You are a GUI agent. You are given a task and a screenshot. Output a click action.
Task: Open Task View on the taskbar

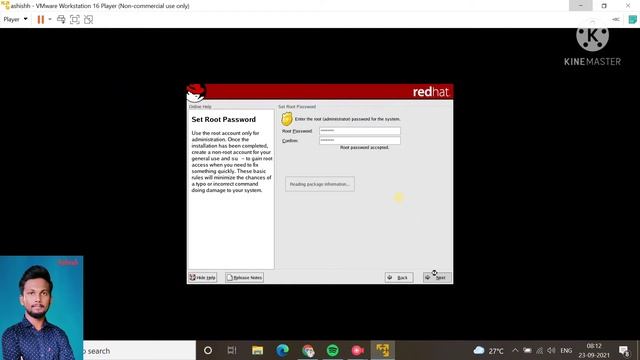click(x=232, y=350)
